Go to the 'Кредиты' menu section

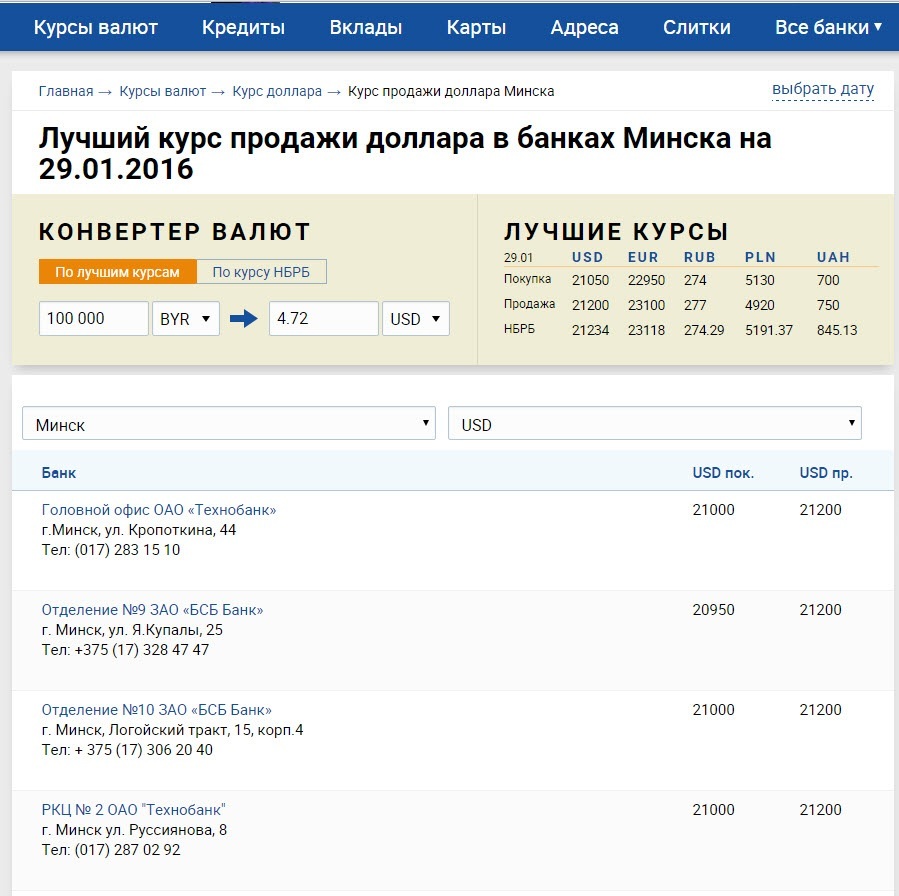click(x=243, y=27)
